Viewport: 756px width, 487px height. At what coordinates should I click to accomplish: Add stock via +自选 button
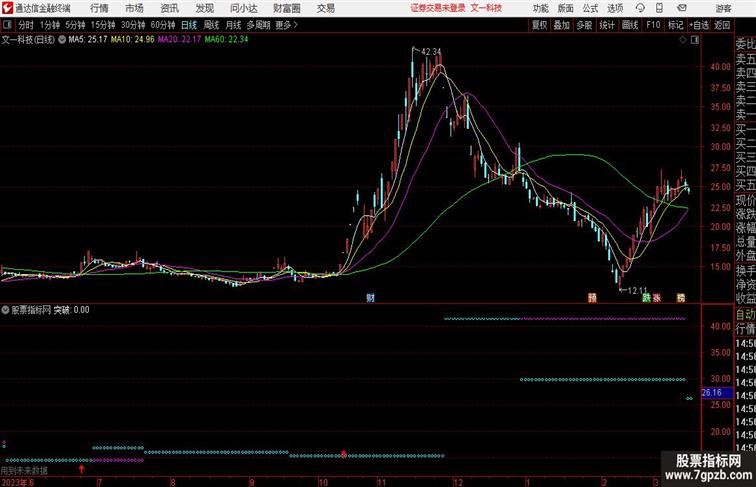click(x=699, y=25)
